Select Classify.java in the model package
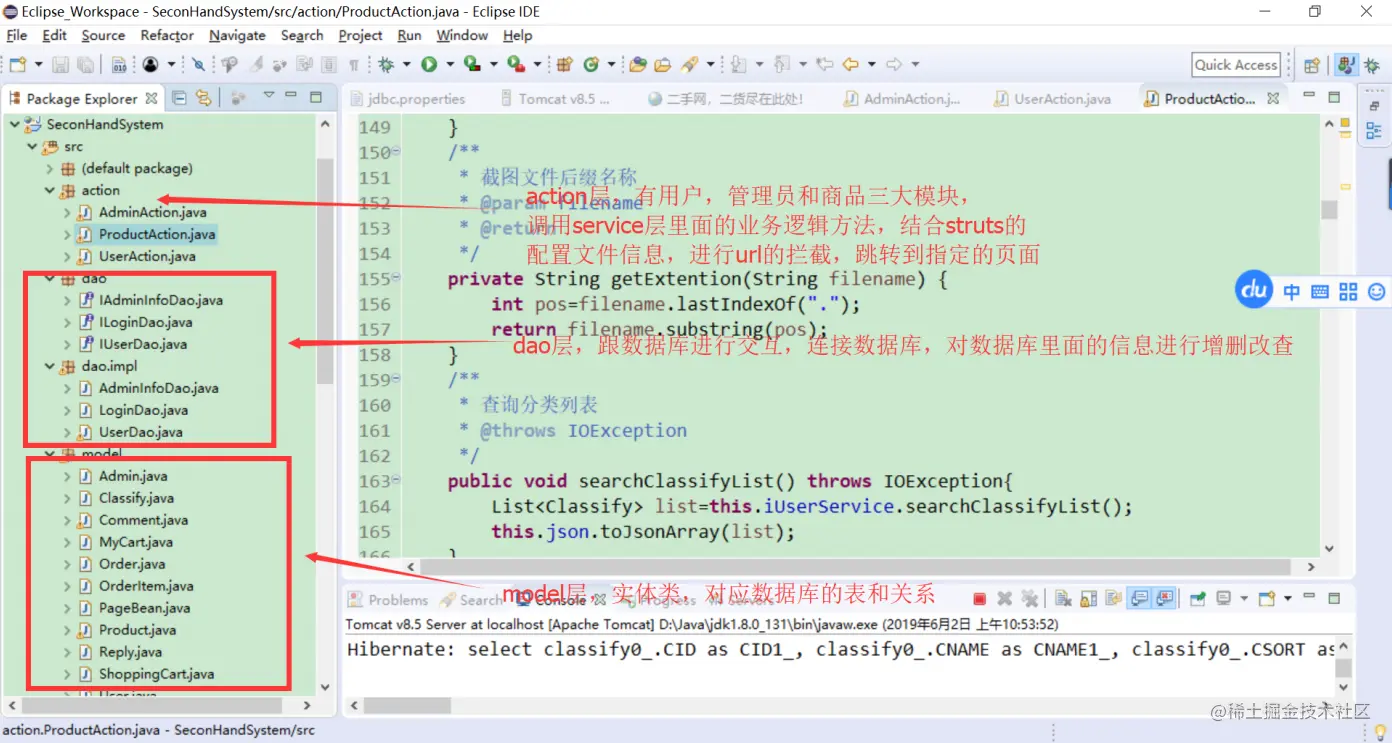The image size is (1392, 743). (x=136, y=498)
